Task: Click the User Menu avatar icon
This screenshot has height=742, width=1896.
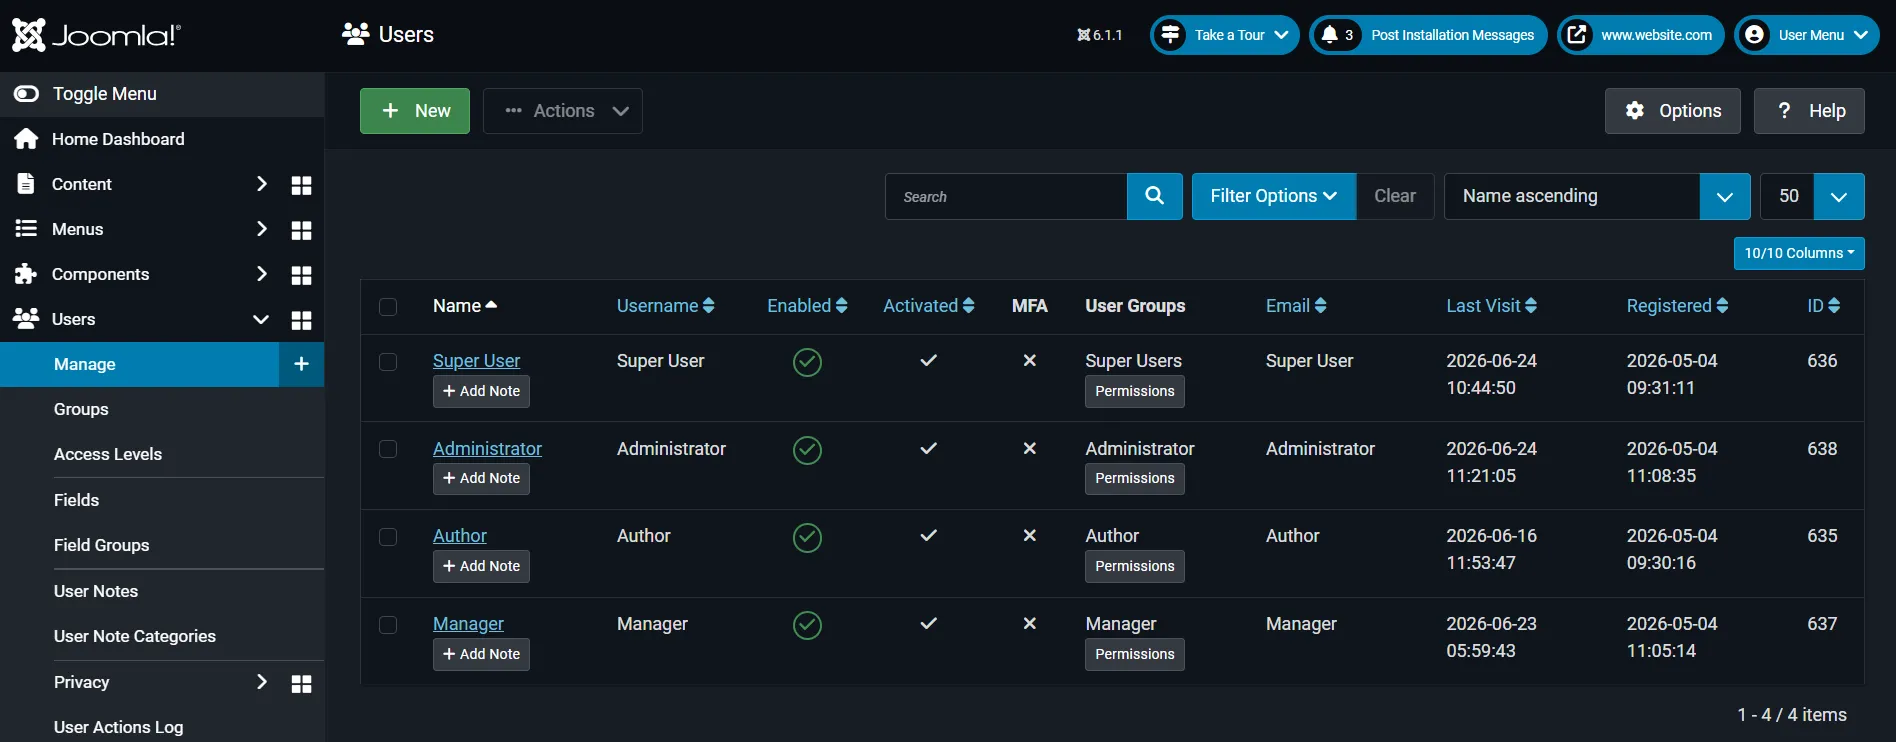Action: pos(1754,35)
